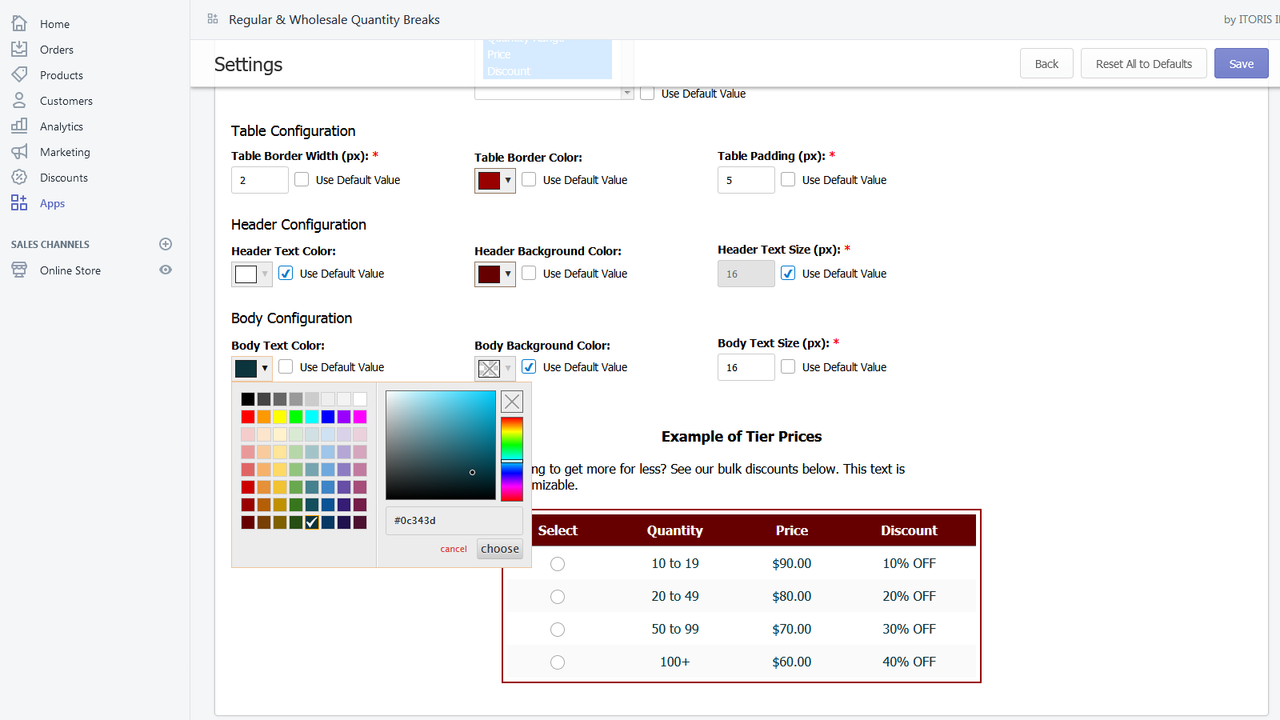This screenshot has width=1280, height=720.
Task: Select the radio button for 100+ tier
Action: [x=557, y=662]
